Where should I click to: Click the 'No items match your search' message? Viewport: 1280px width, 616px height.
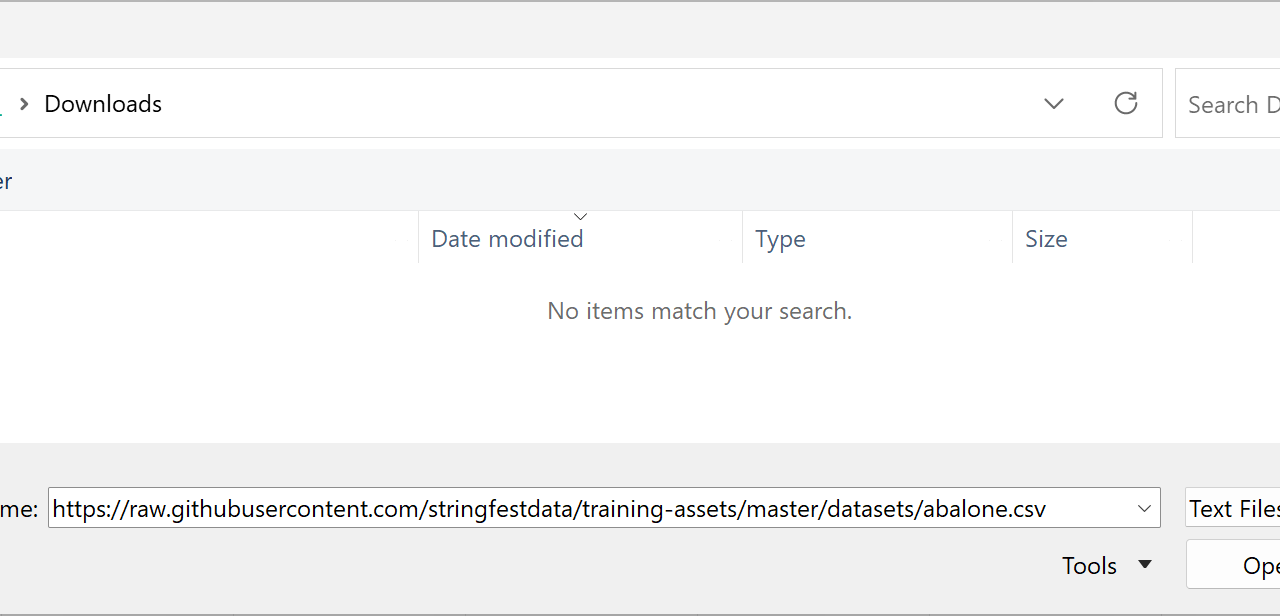tap(699, 311)
